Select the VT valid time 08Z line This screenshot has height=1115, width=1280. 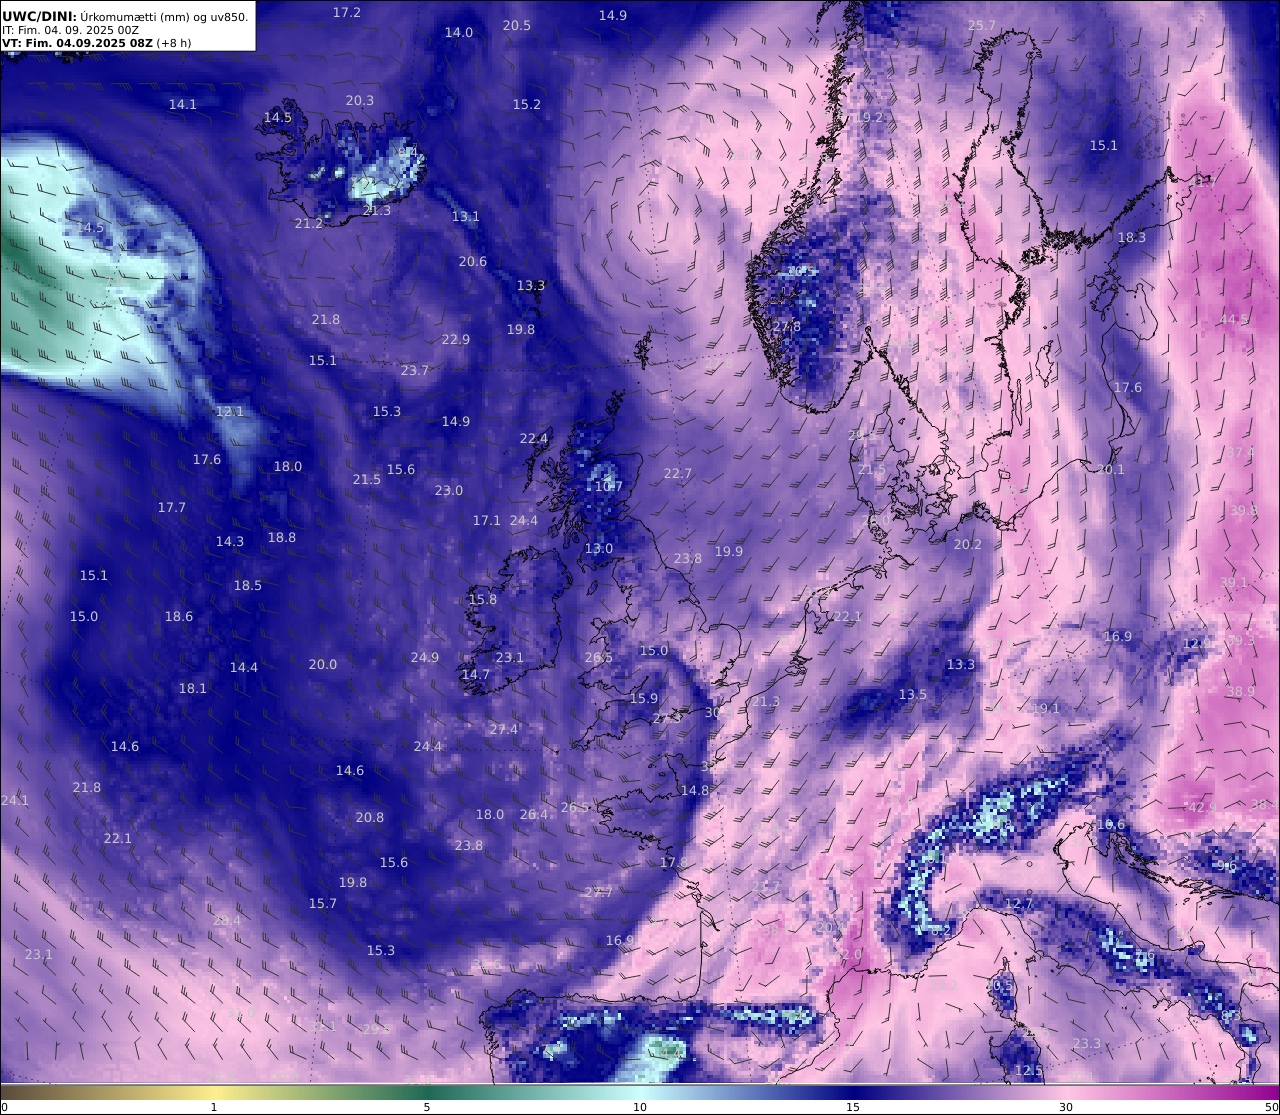pyautogui.click(x=96, y=43)
